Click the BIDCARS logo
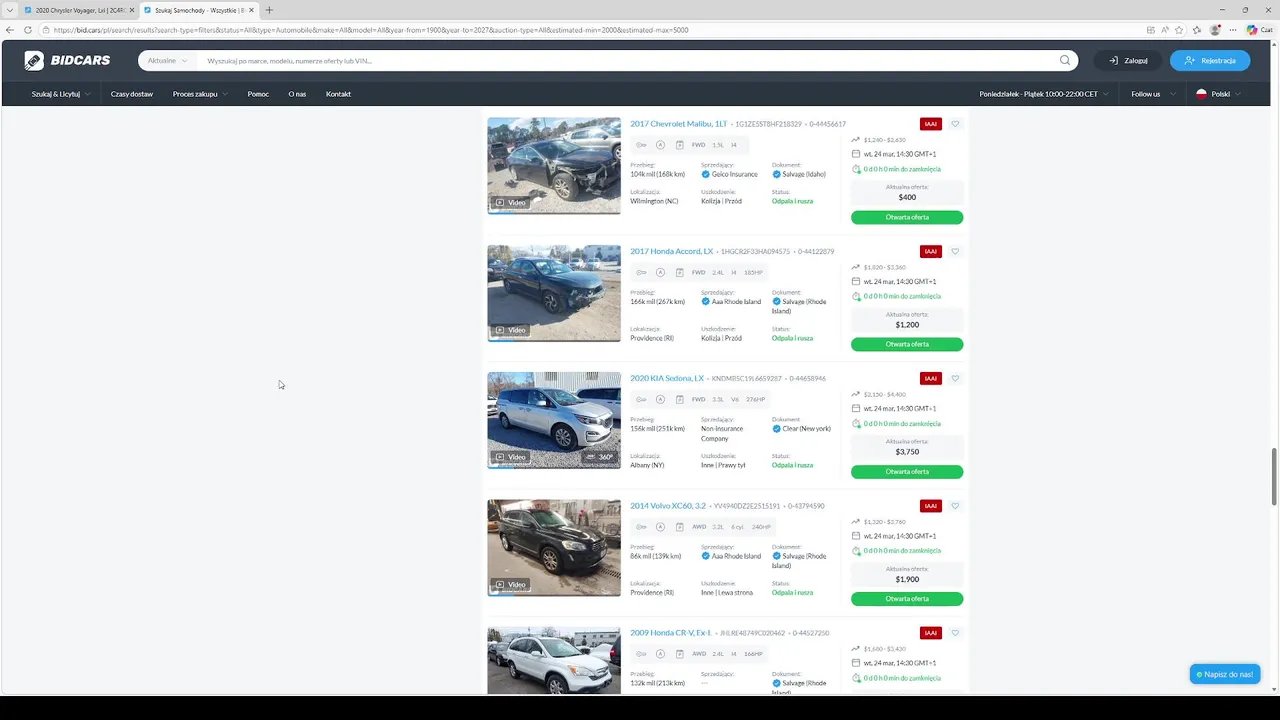 coord(67,61)
